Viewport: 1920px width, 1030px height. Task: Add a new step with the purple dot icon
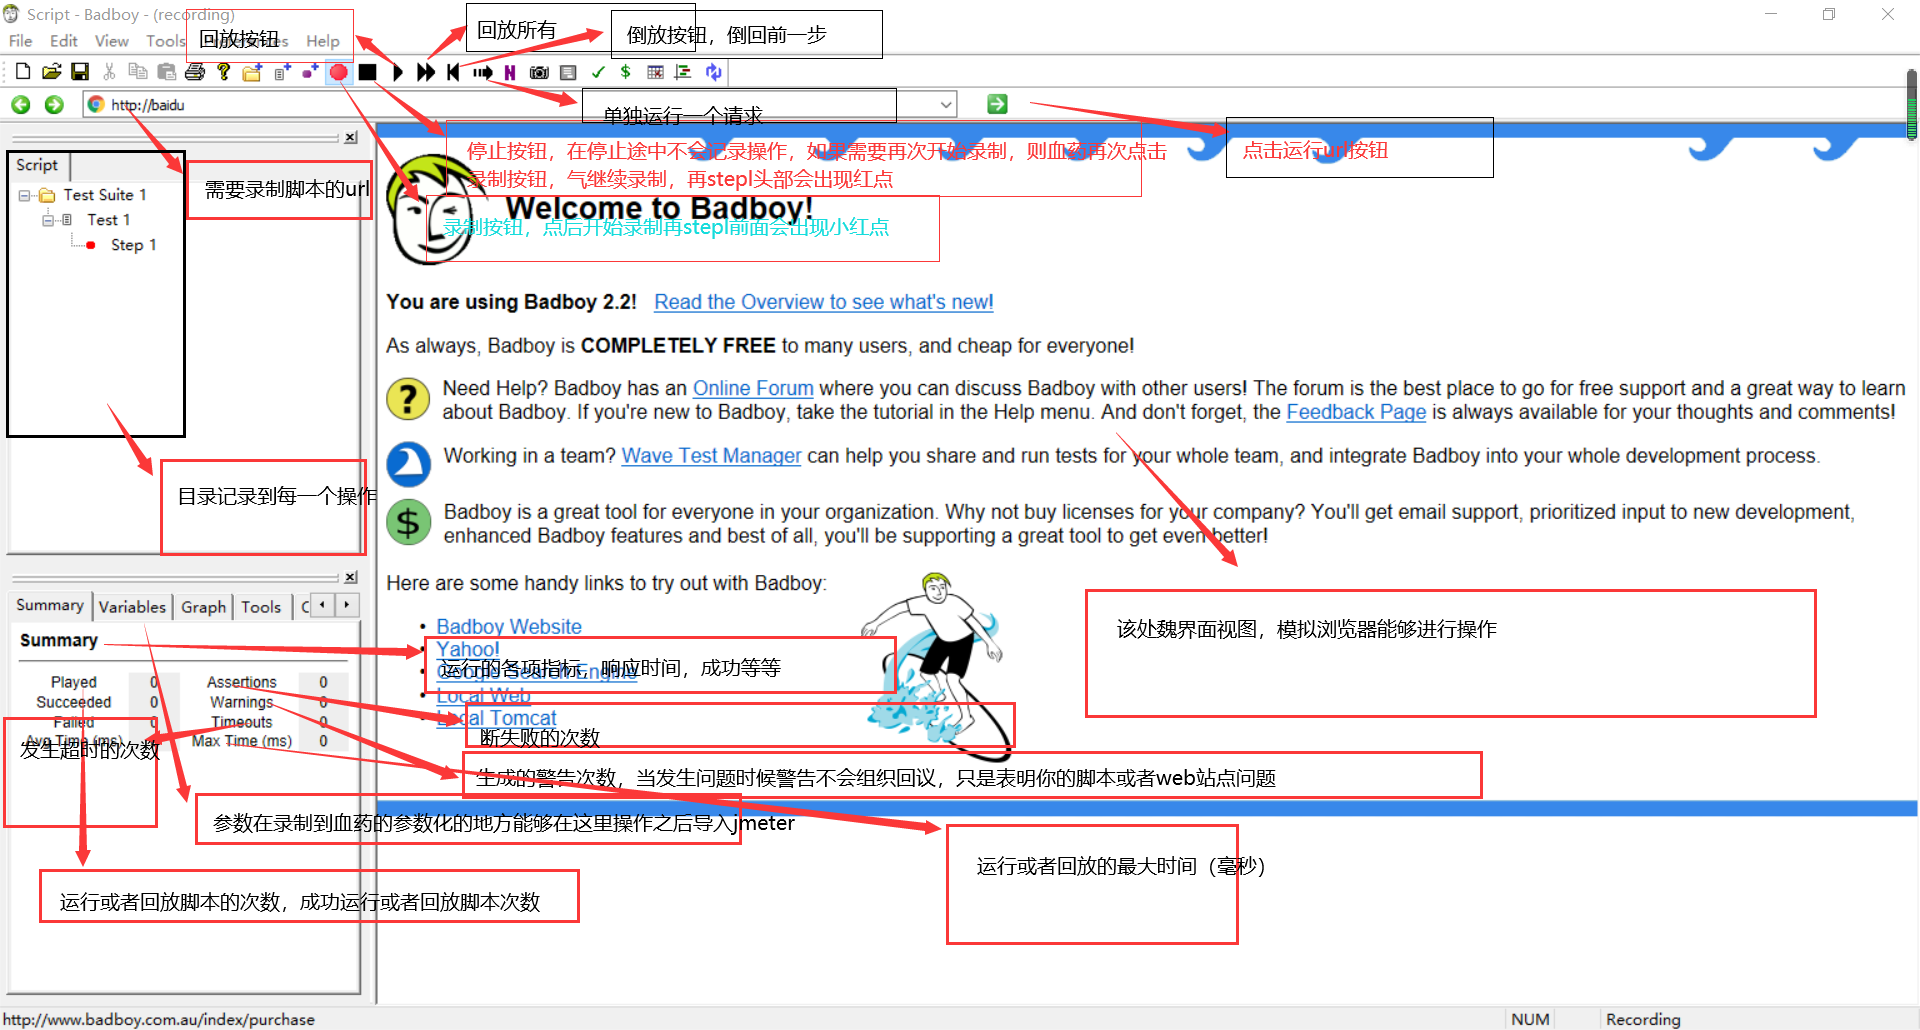coord(310,72)
